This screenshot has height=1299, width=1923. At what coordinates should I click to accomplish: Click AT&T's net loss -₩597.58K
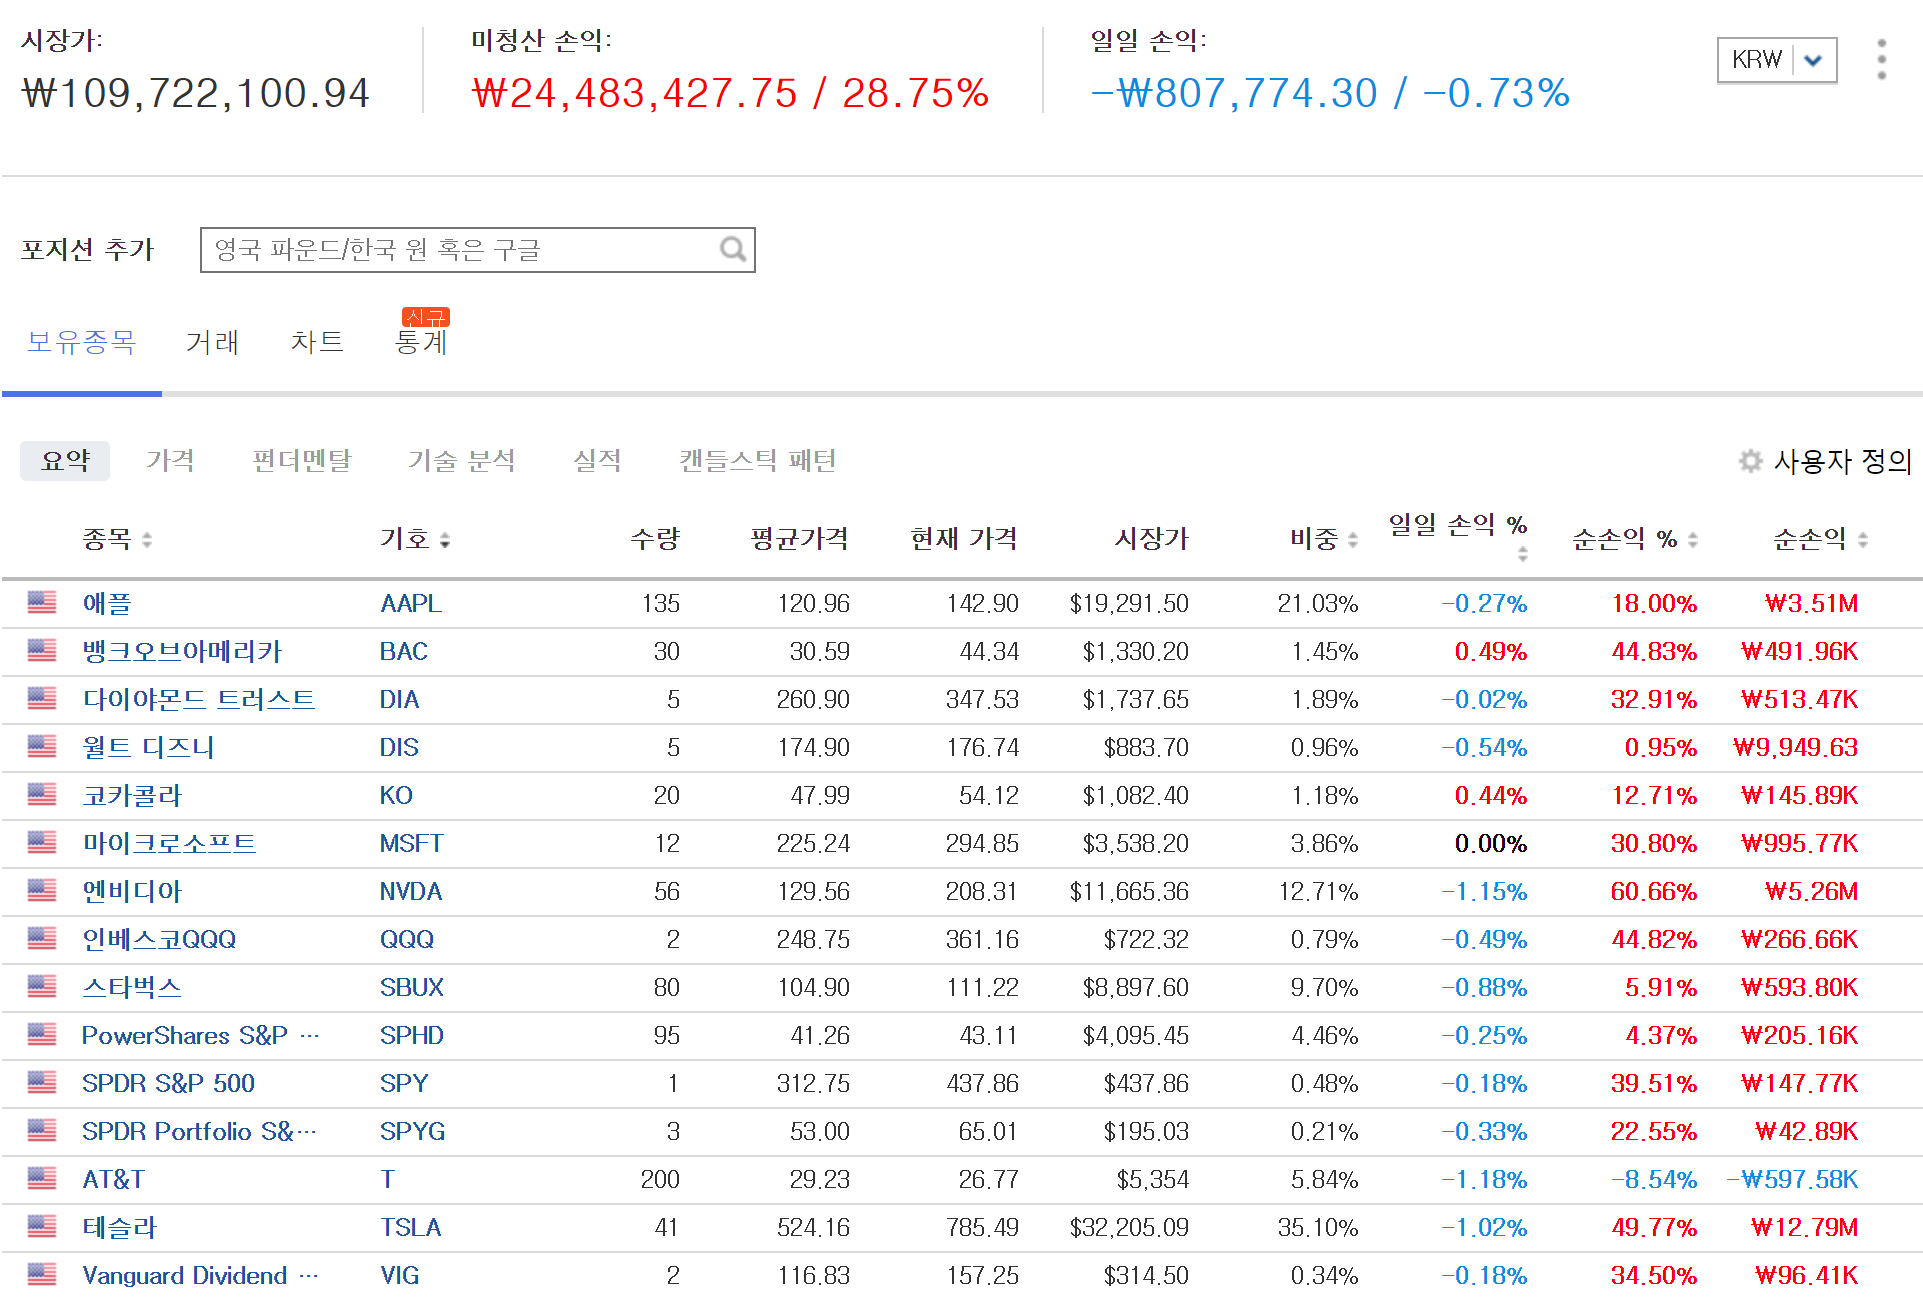[1793, 1180]
